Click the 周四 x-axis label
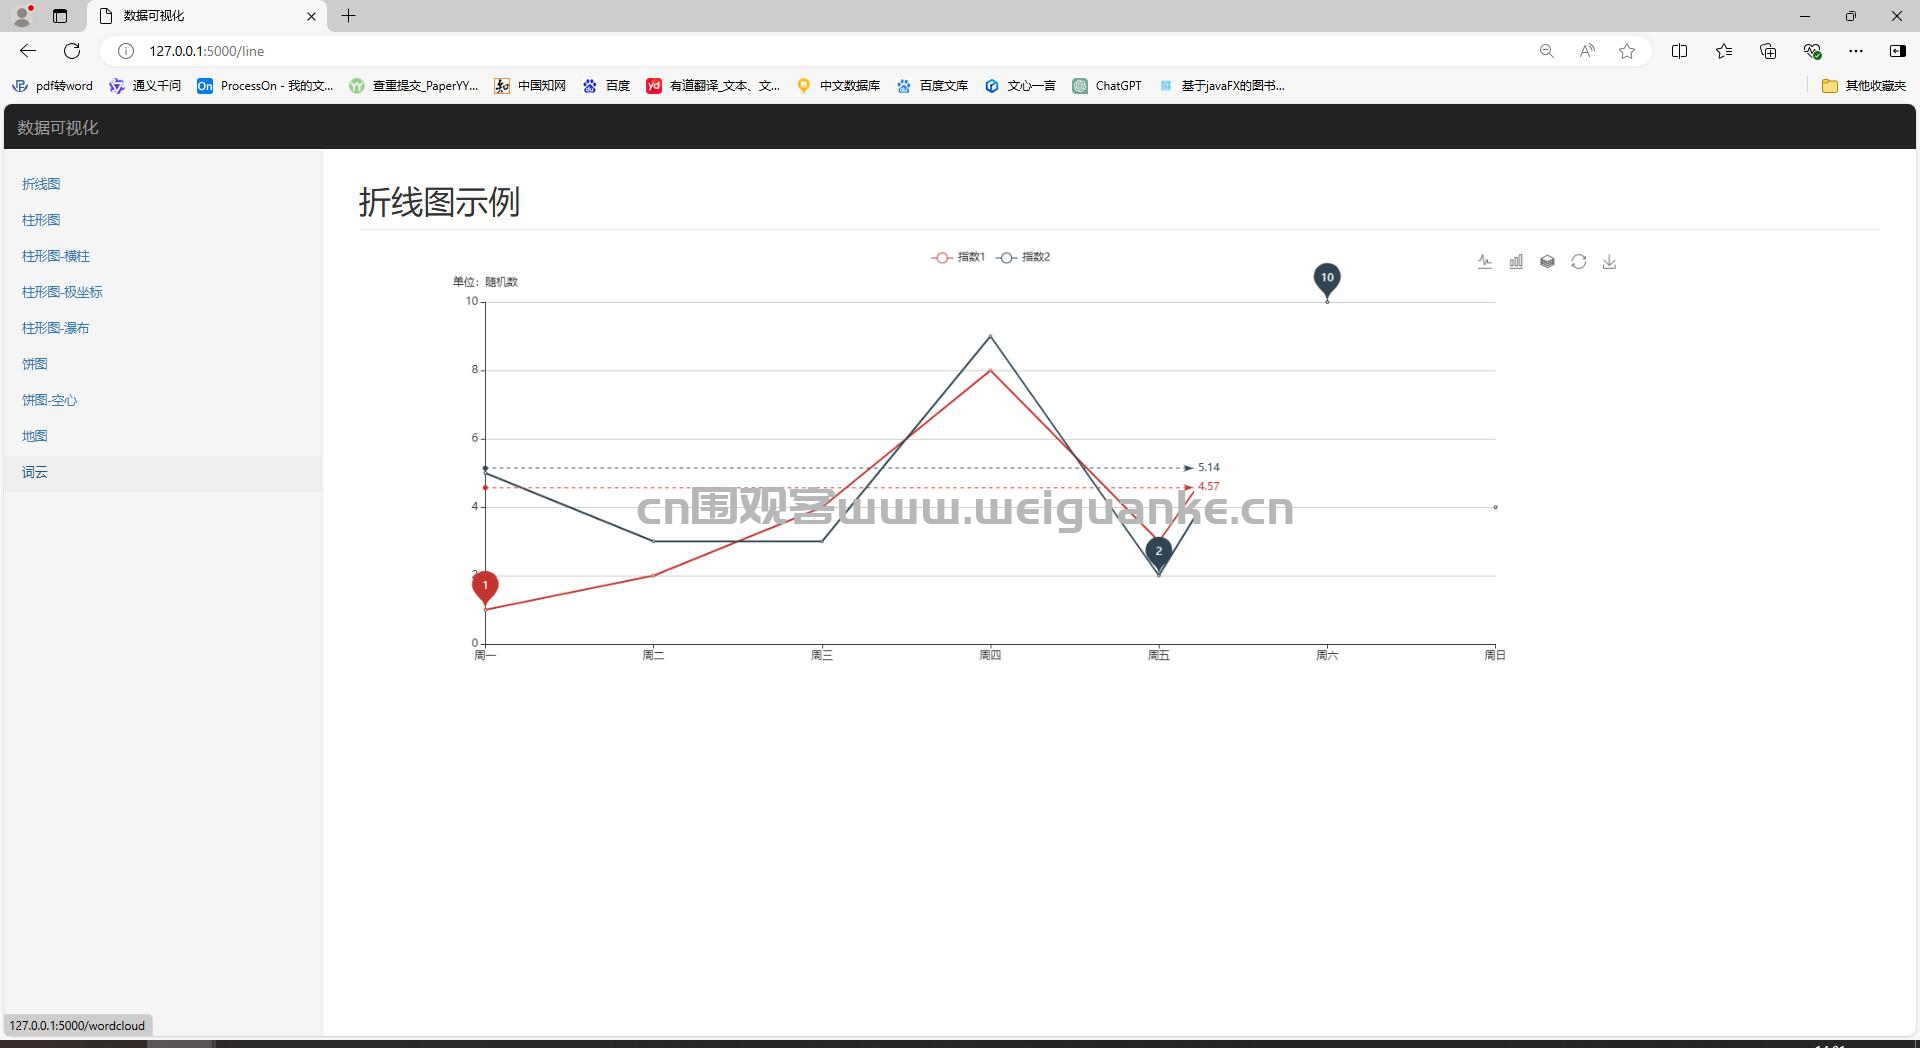The width and height of the screenshot is (1920, 1048). point(990,655)
